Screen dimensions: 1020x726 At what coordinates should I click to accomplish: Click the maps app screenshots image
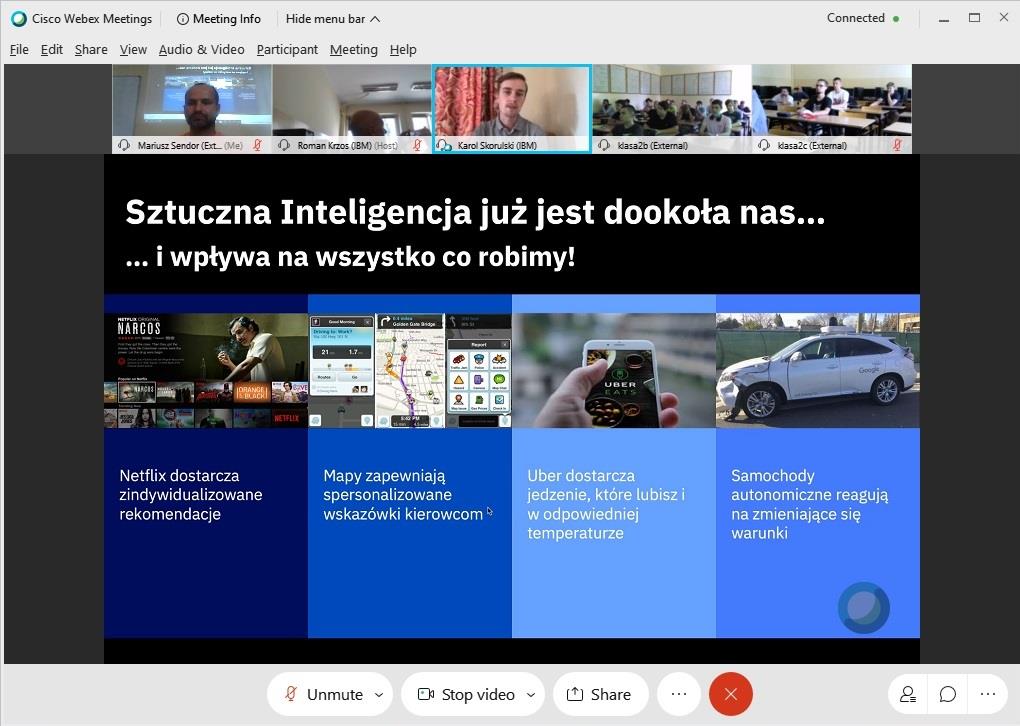(410, 370)
